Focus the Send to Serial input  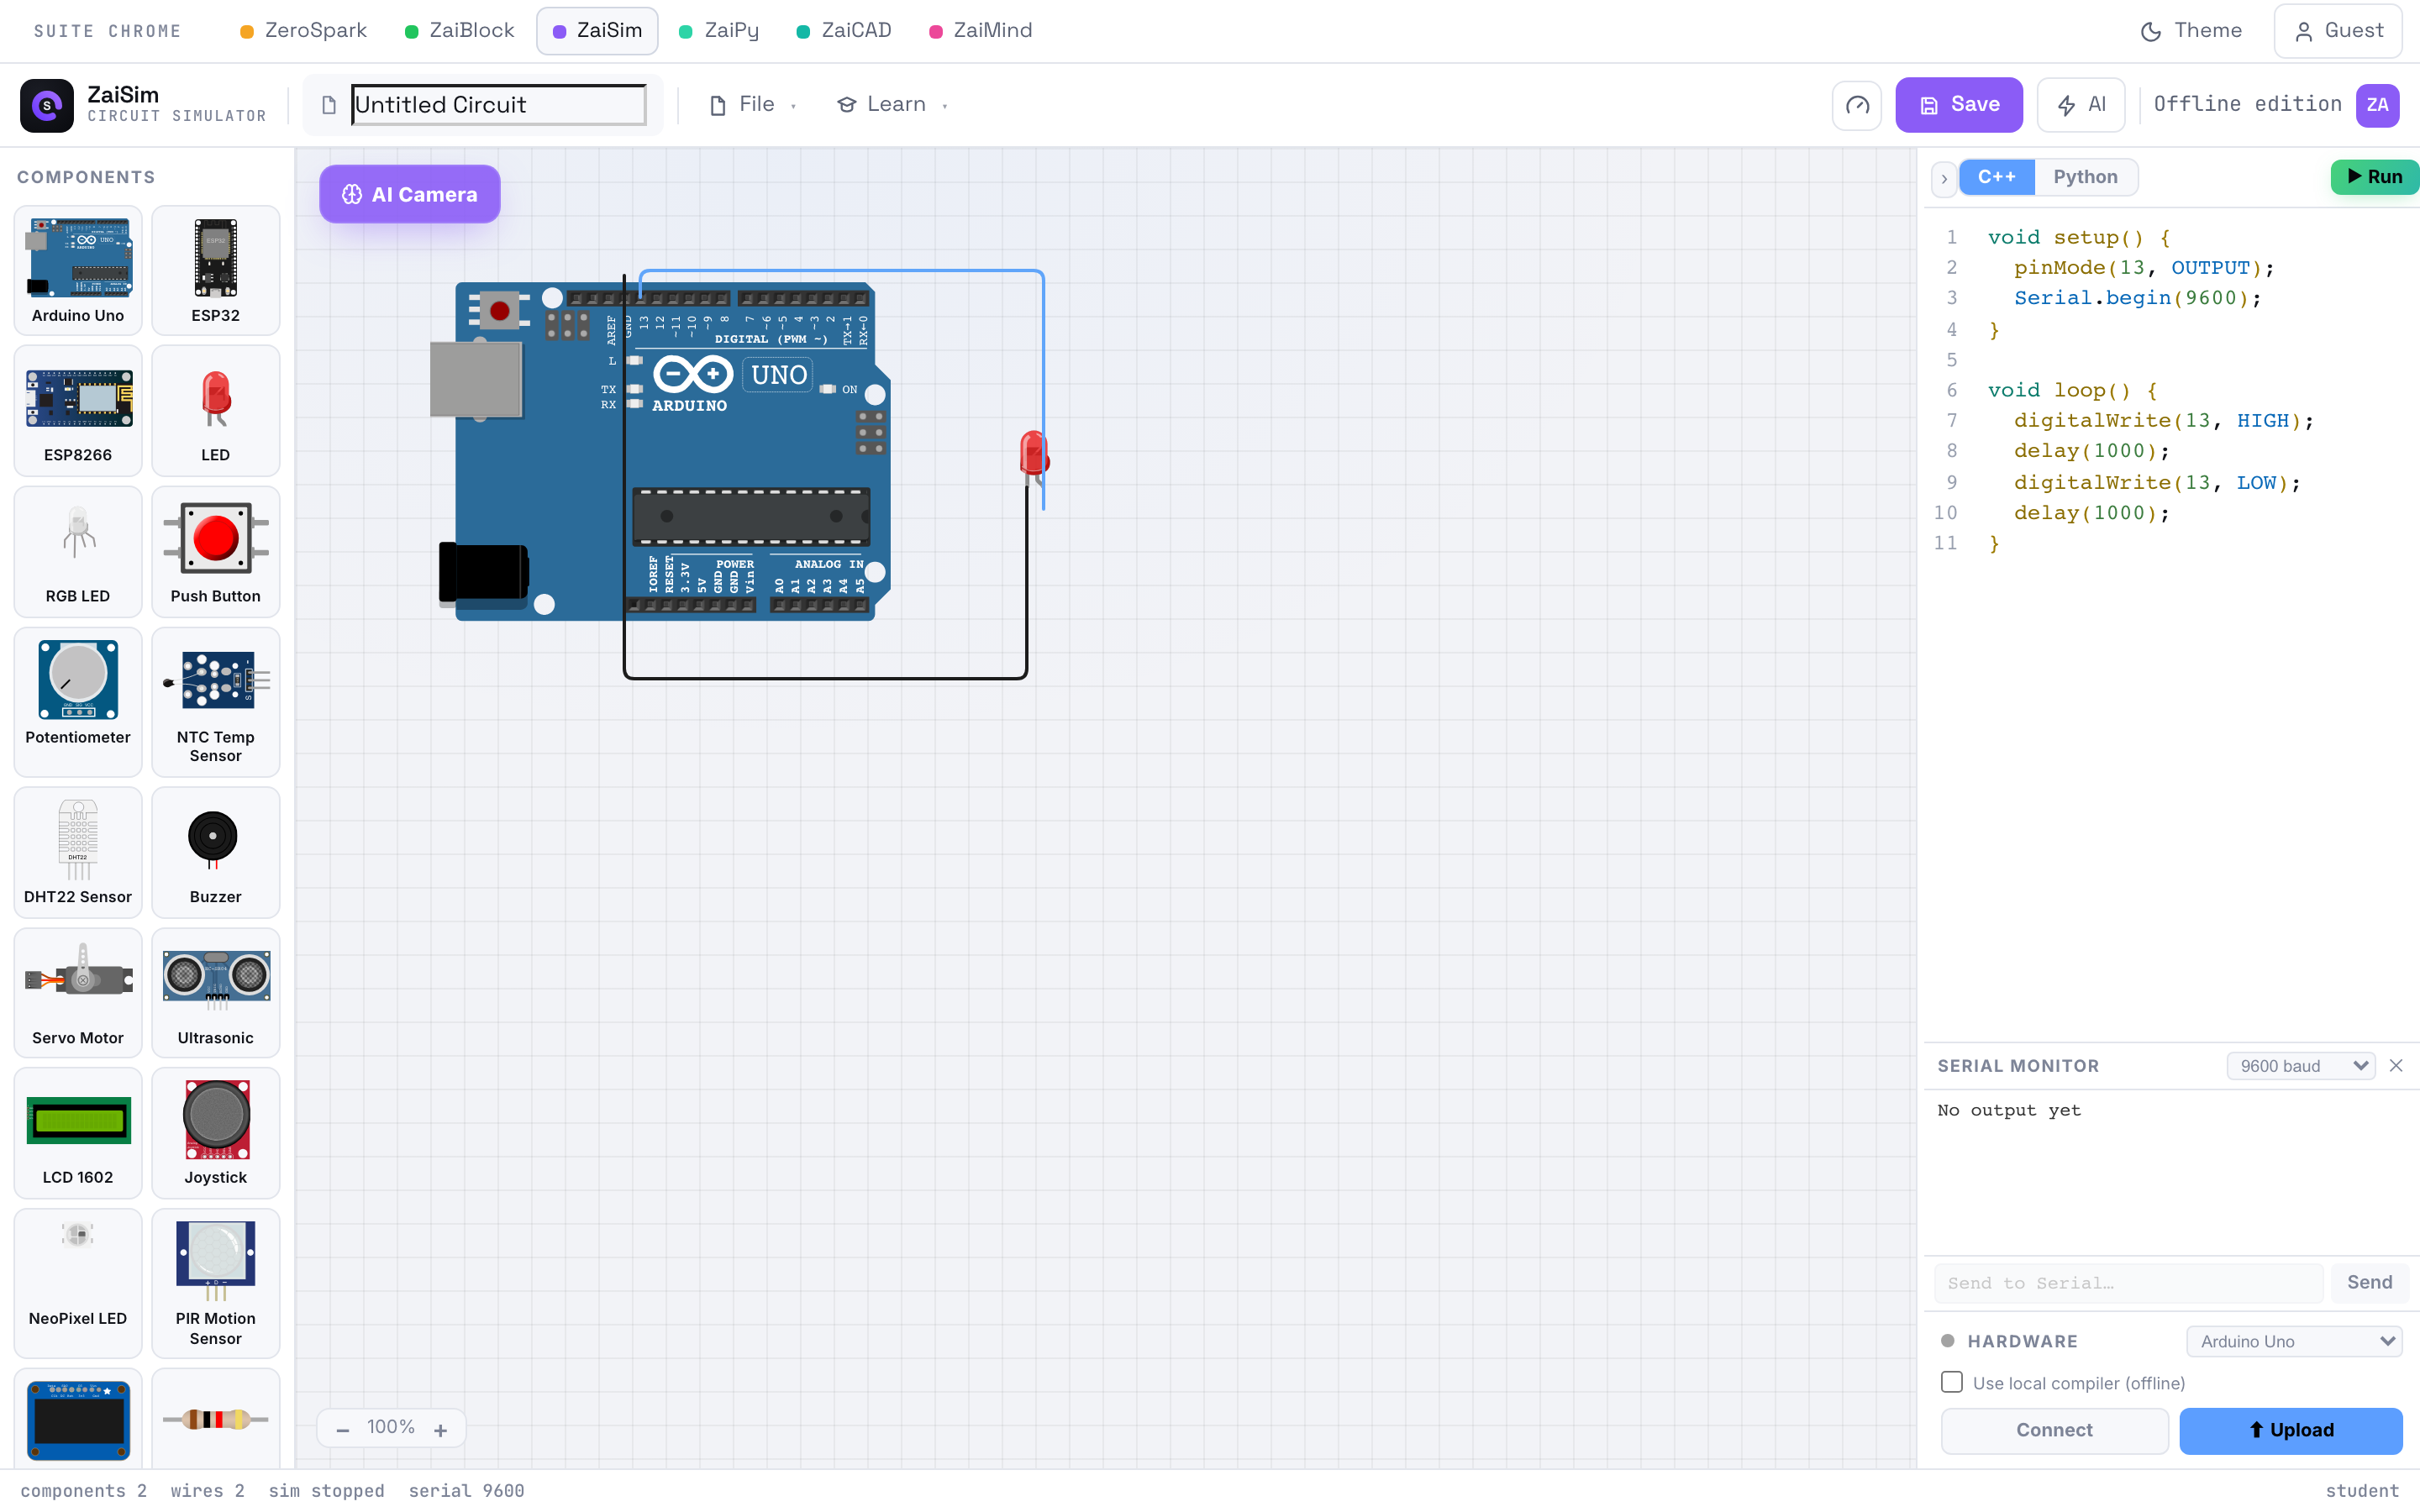point(2128,1283)
